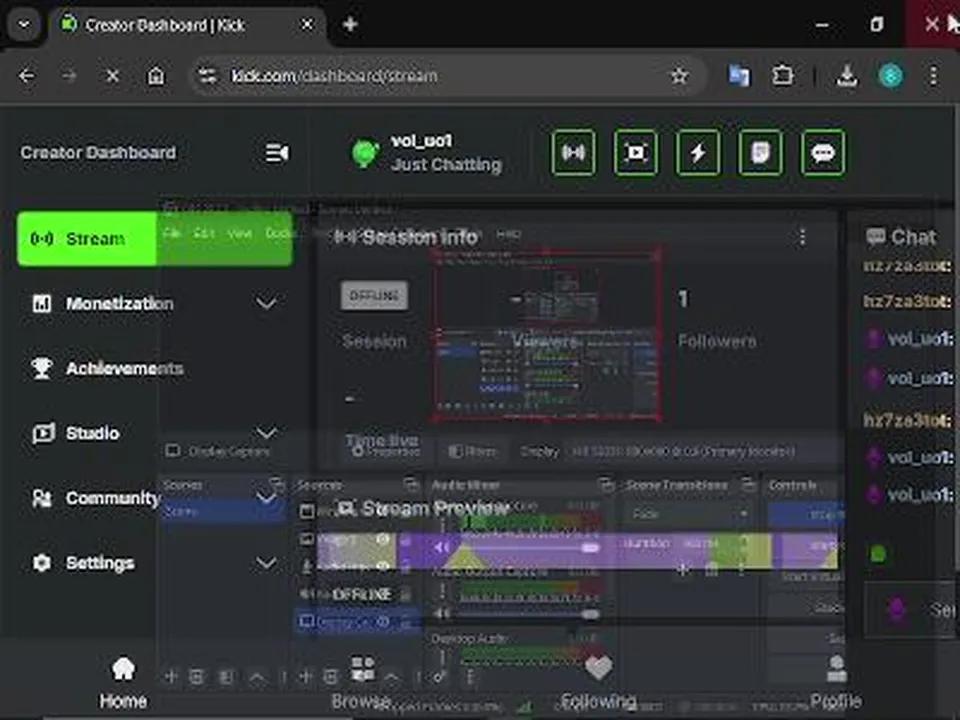Image resolution: width=960 pixels, height=720 pixels.
Task: Click the vol_uo1 channel avatar
Action: [365, 153]
